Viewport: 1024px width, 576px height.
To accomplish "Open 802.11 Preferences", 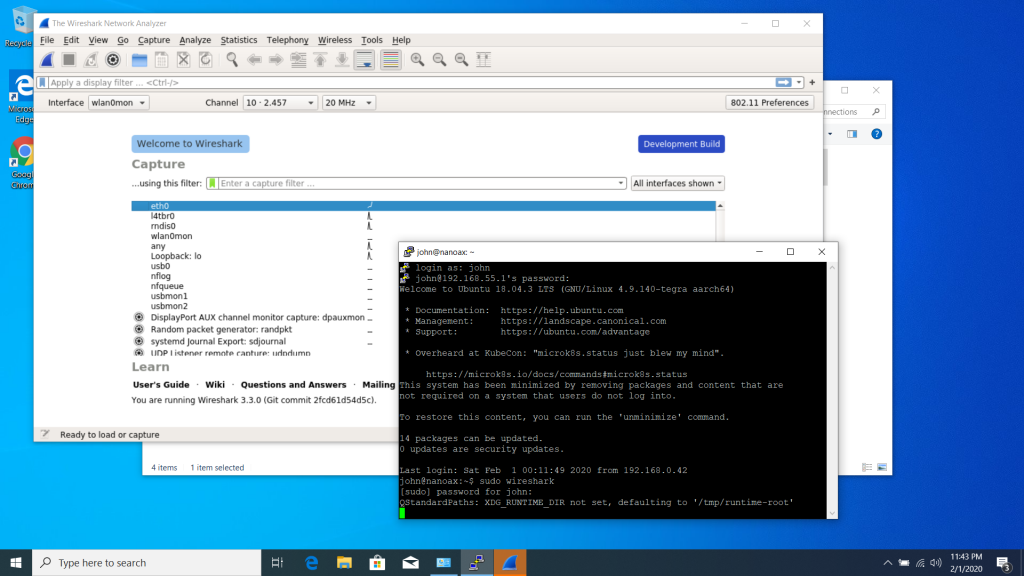I will click(769, 103).
